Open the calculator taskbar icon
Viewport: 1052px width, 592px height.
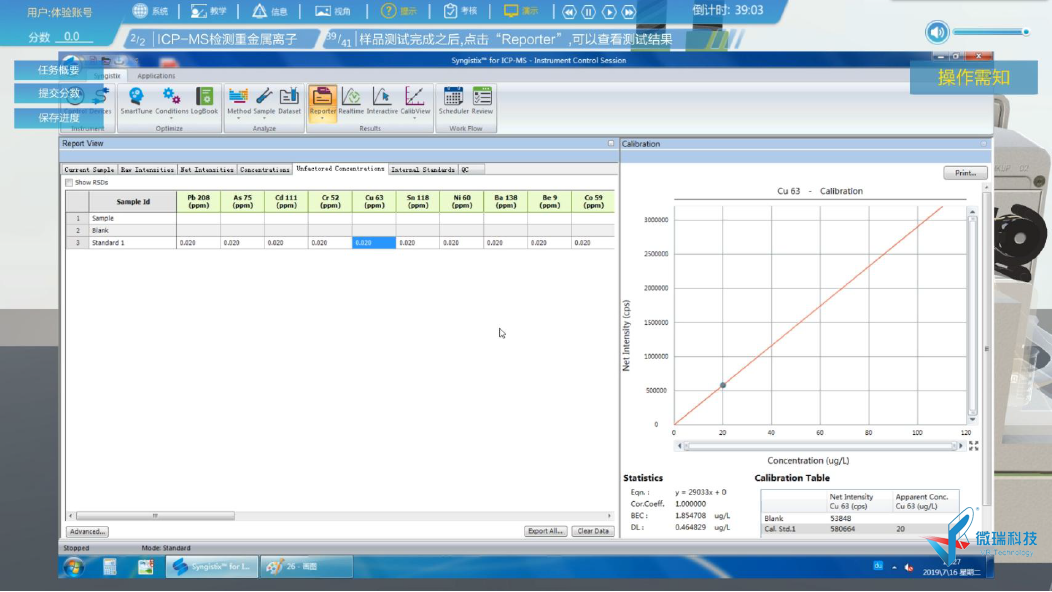(x=110, y=567)
